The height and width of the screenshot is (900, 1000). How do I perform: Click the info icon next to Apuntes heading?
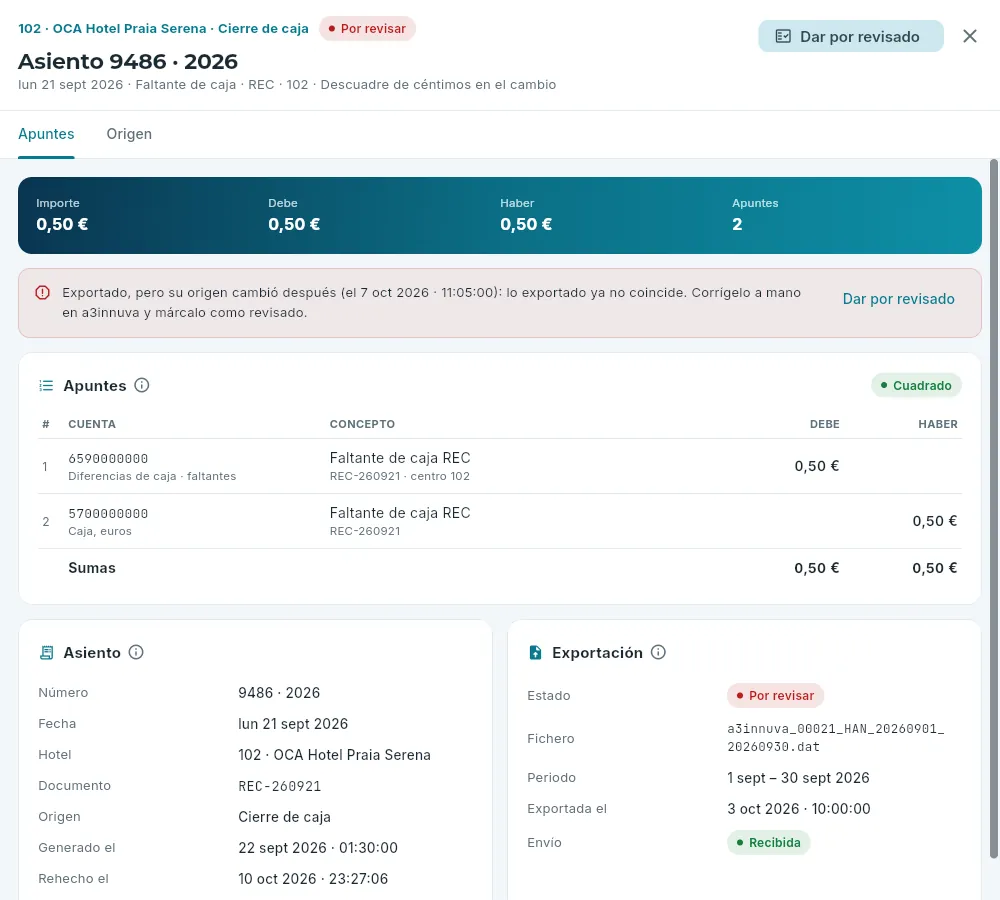(142, 385)
